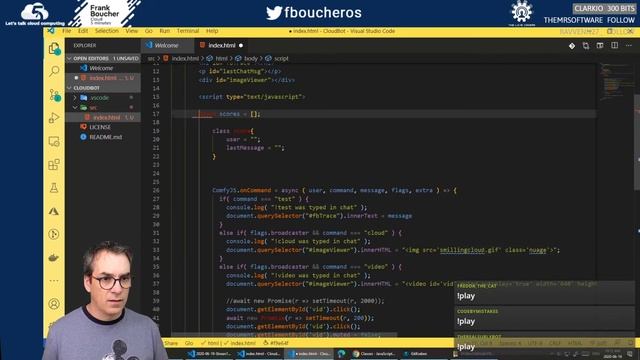Viewport: 640px width, 360px height.
Task: Open the LICENSE file
Action: (x=103, y=127)
